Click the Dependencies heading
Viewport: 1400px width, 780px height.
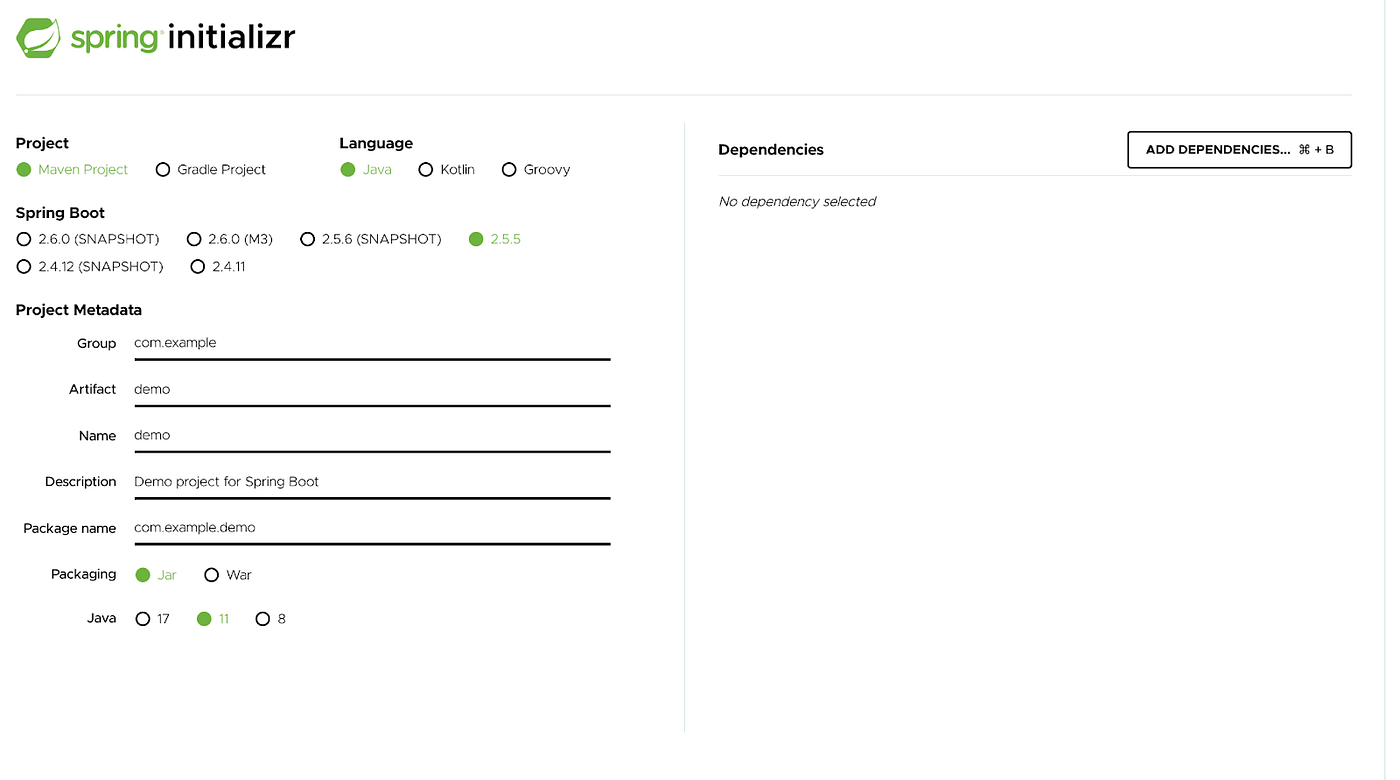coord(771,150)
